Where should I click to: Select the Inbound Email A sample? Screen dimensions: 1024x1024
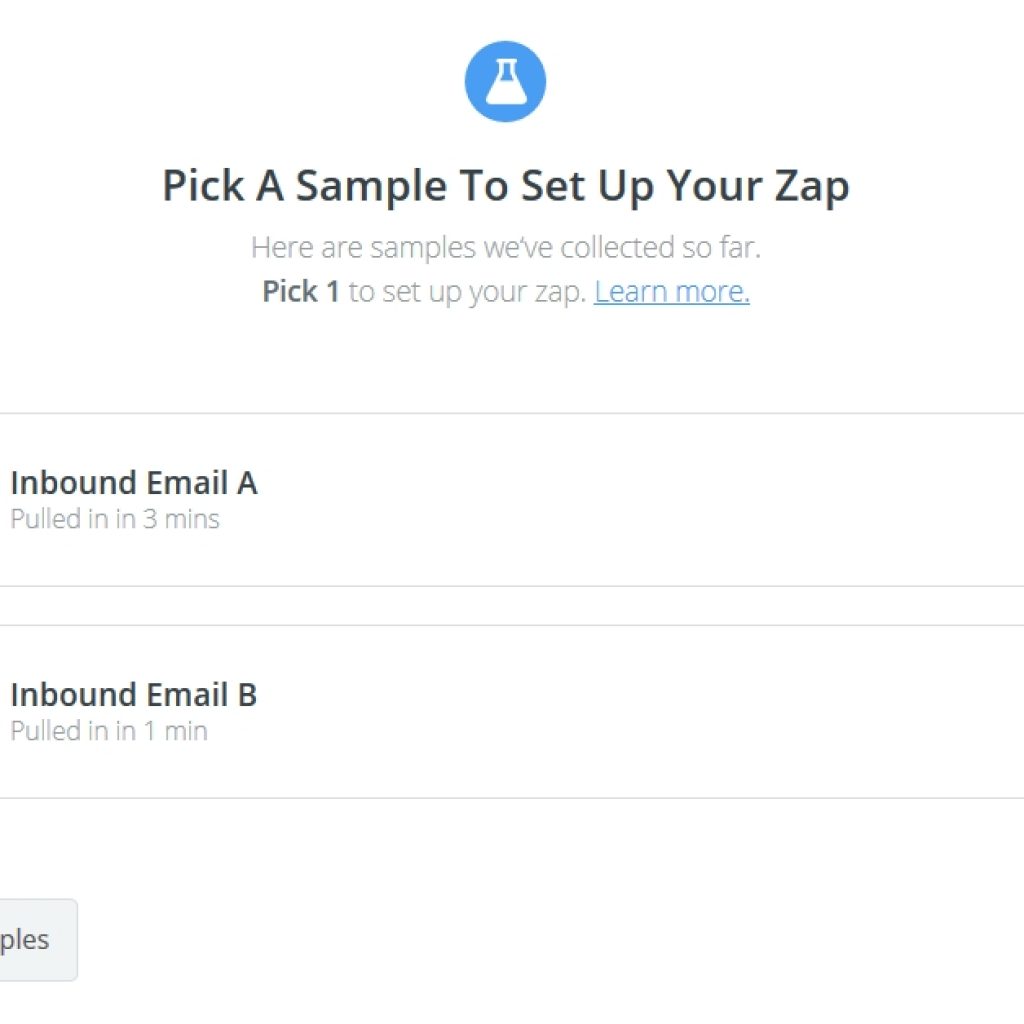coord(512,500)
